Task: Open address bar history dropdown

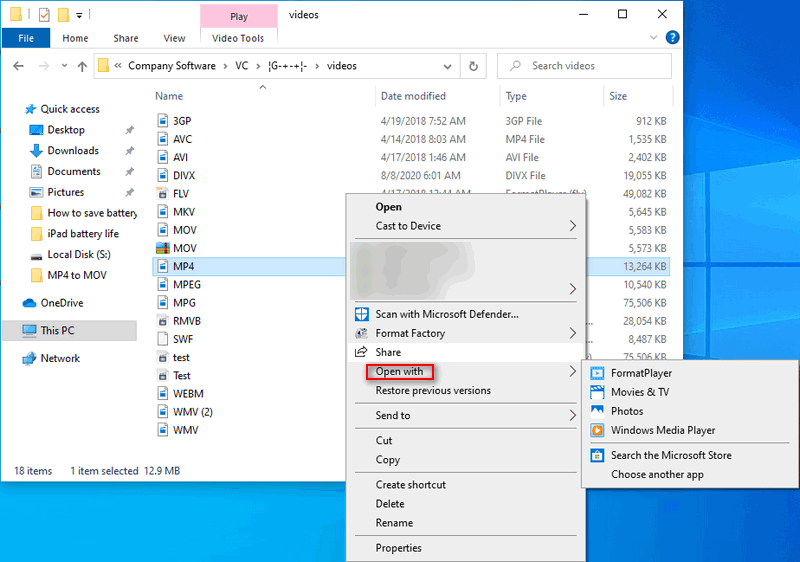Action: click(447, 66)
